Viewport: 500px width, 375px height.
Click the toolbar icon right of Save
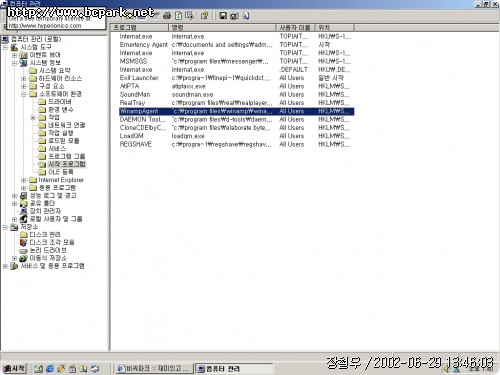[234, 15]
